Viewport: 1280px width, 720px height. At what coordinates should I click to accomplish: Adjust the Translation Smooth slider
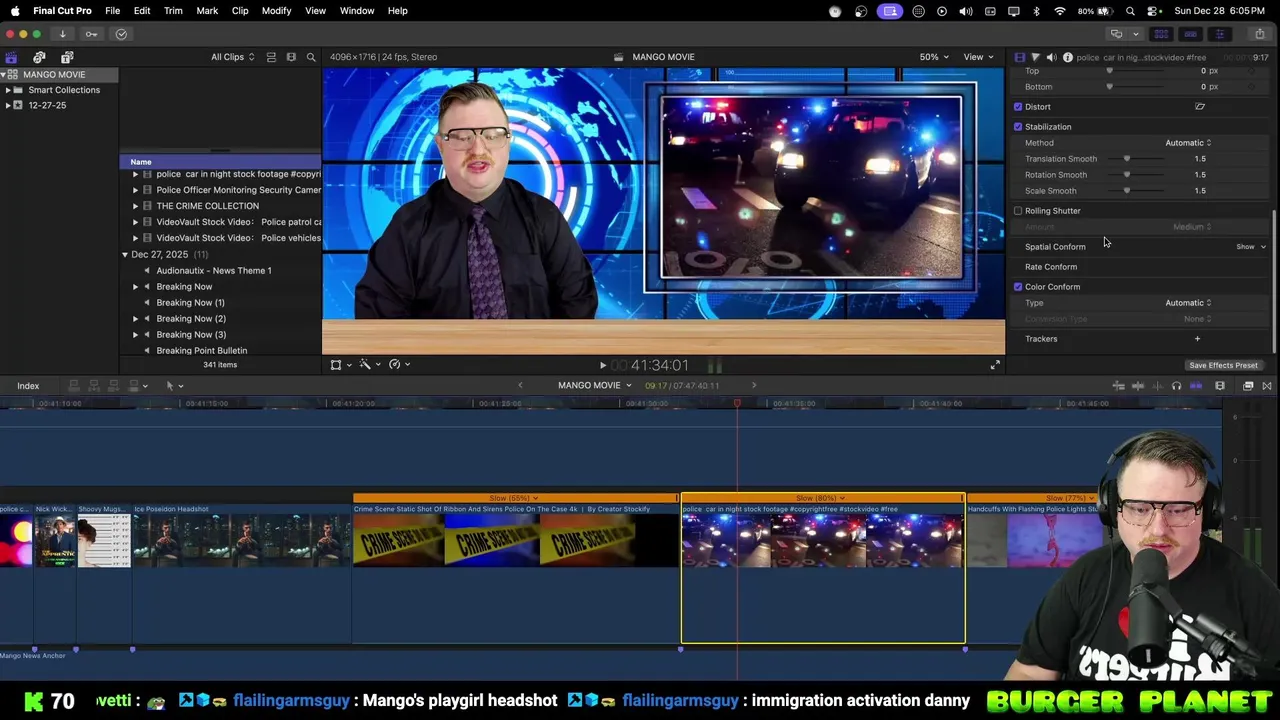point(1127,159)
